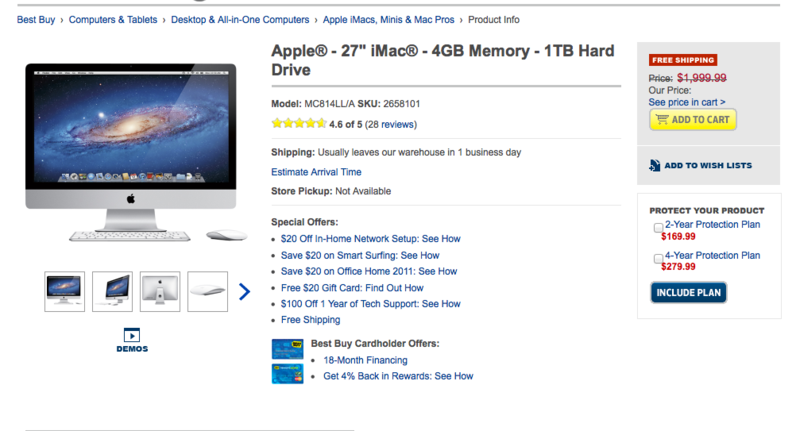
Task: Select the front view iMac thumbnail
Action: pyautogui.click(x=64, y=292)
